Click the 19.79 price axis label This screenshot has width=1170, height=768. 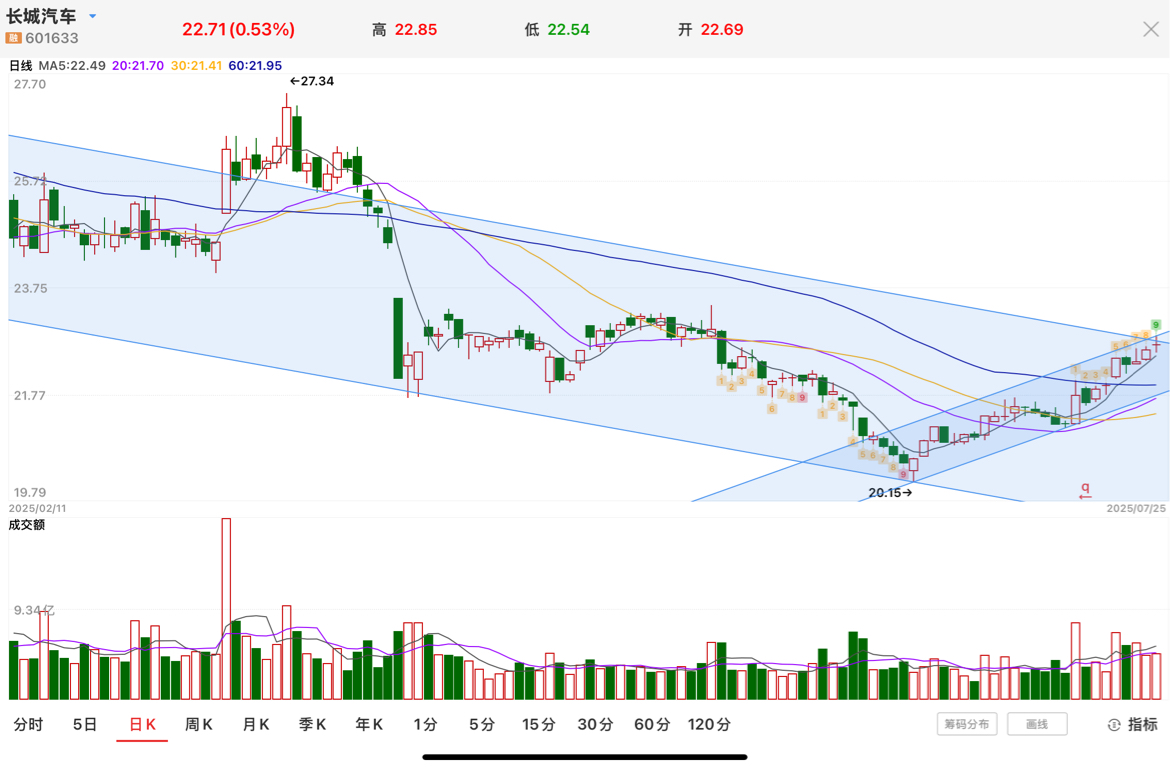click(x=30, y=493)
